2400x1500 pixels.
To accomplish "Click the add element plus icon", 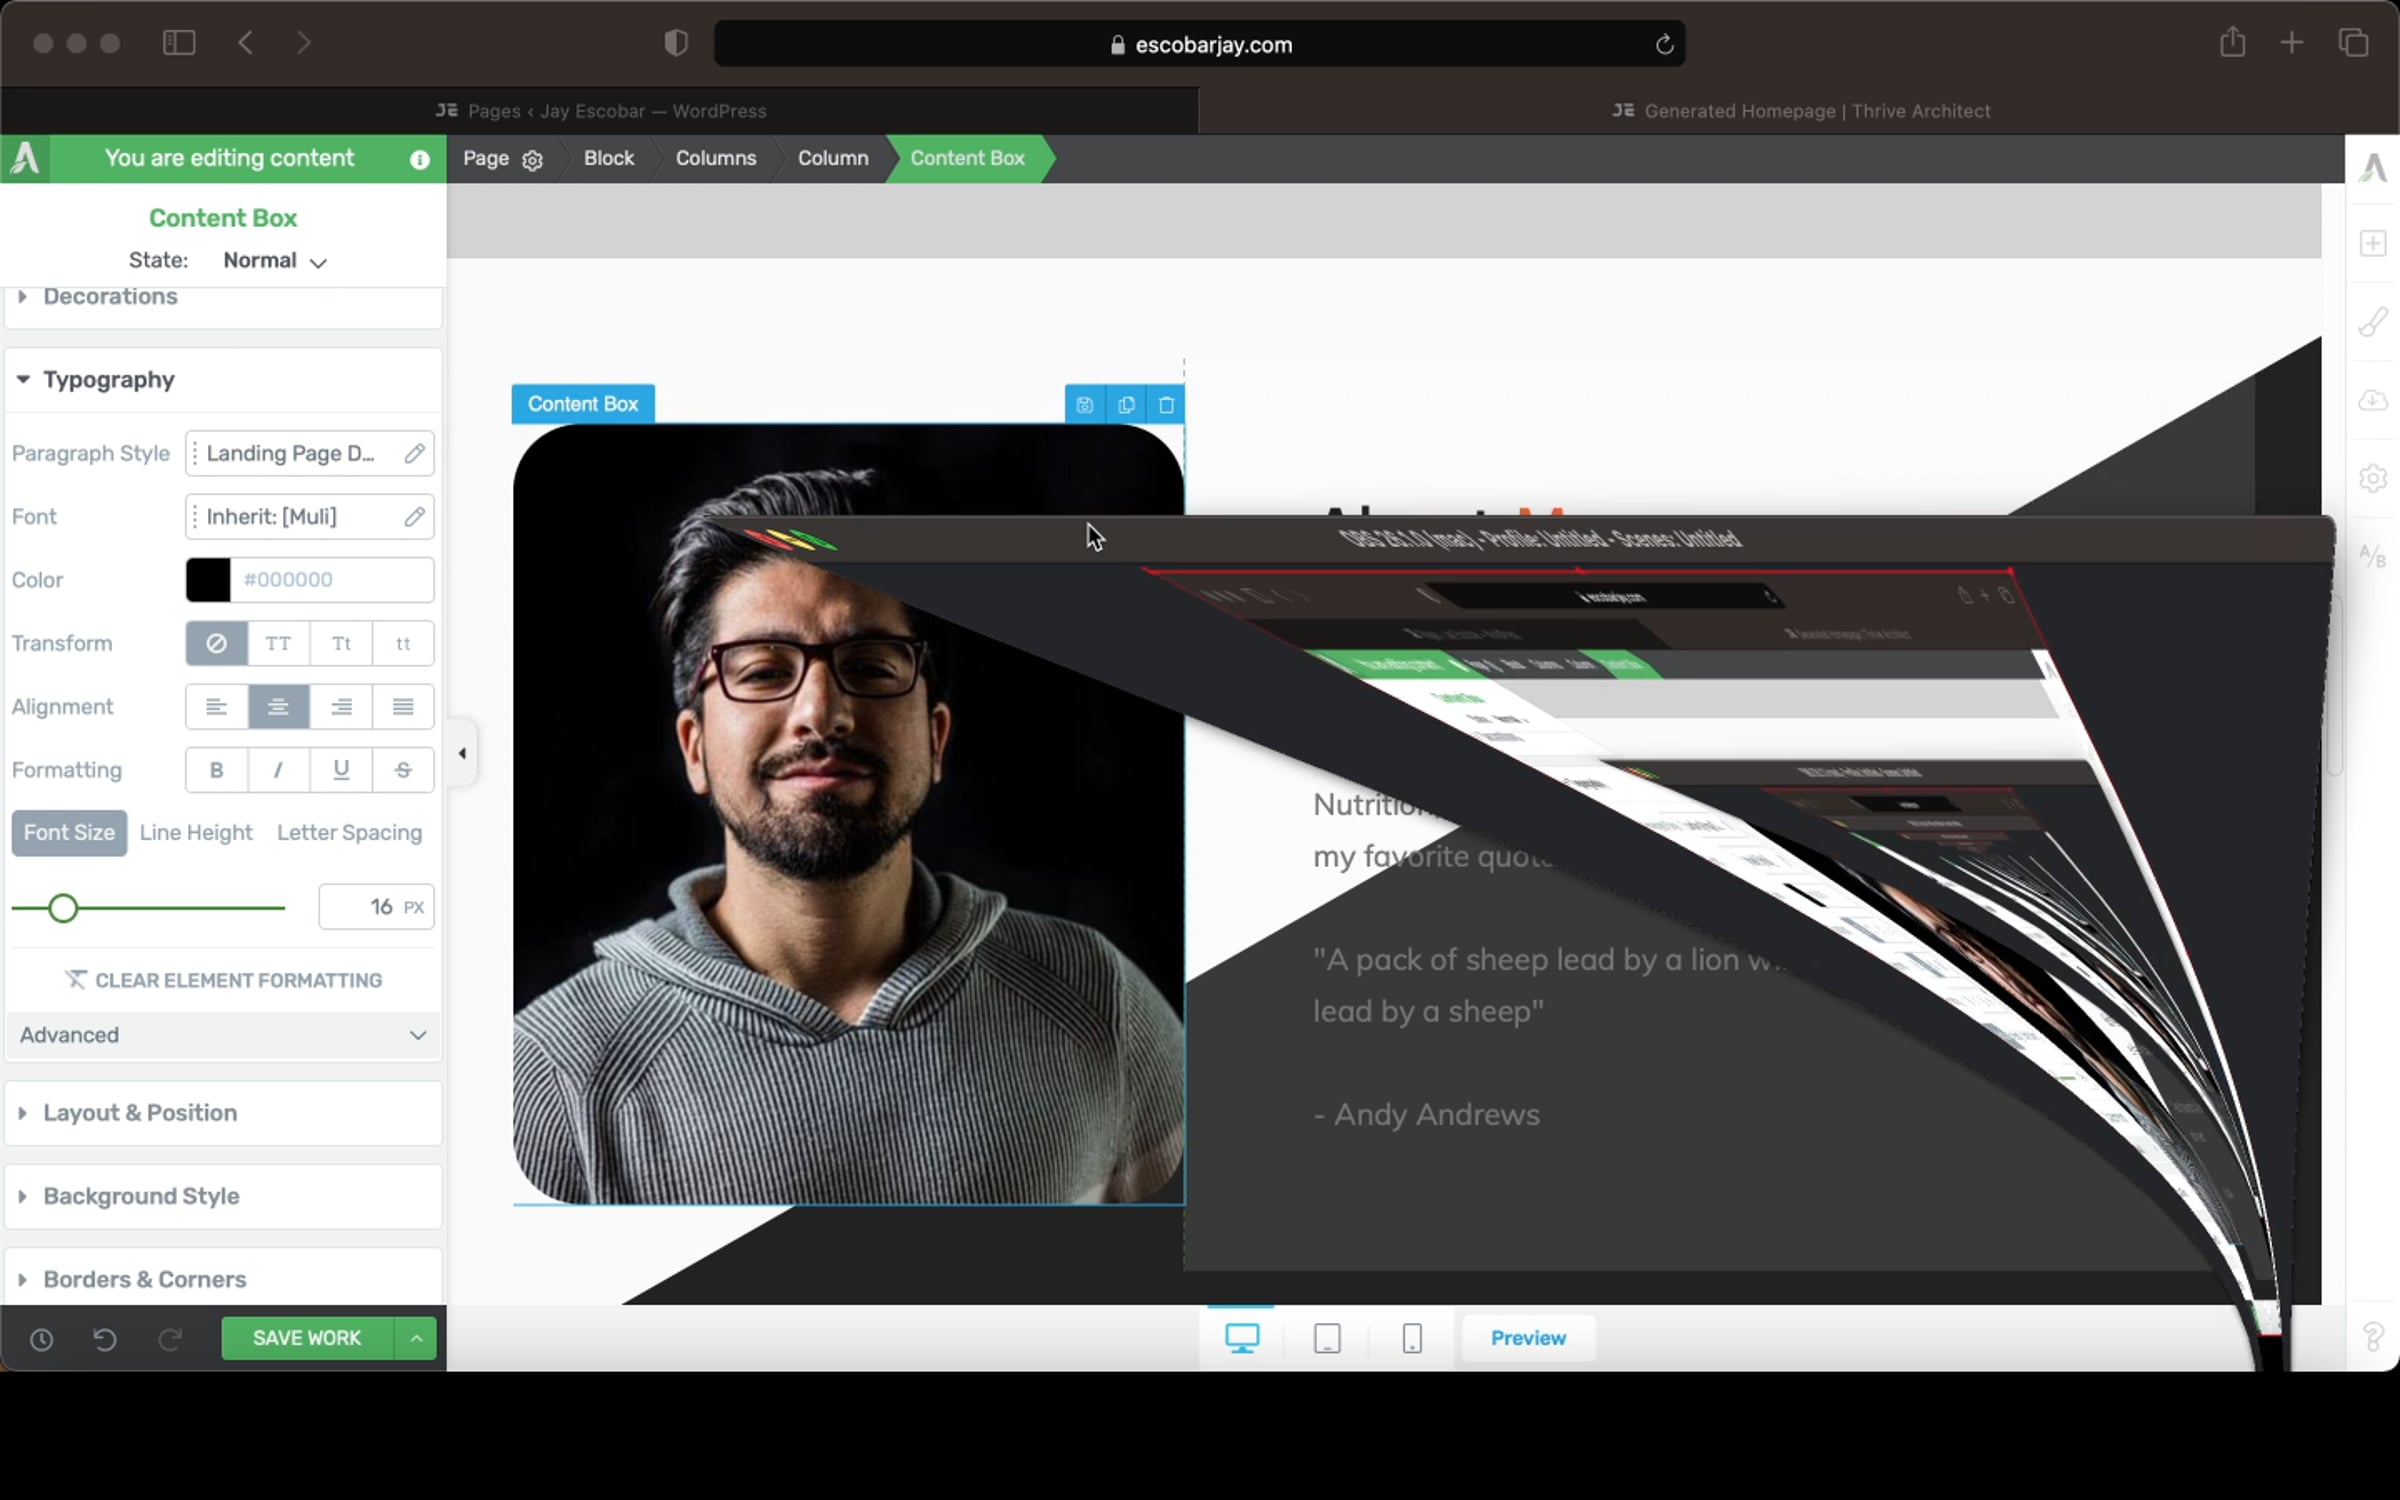I will 2373,243.
